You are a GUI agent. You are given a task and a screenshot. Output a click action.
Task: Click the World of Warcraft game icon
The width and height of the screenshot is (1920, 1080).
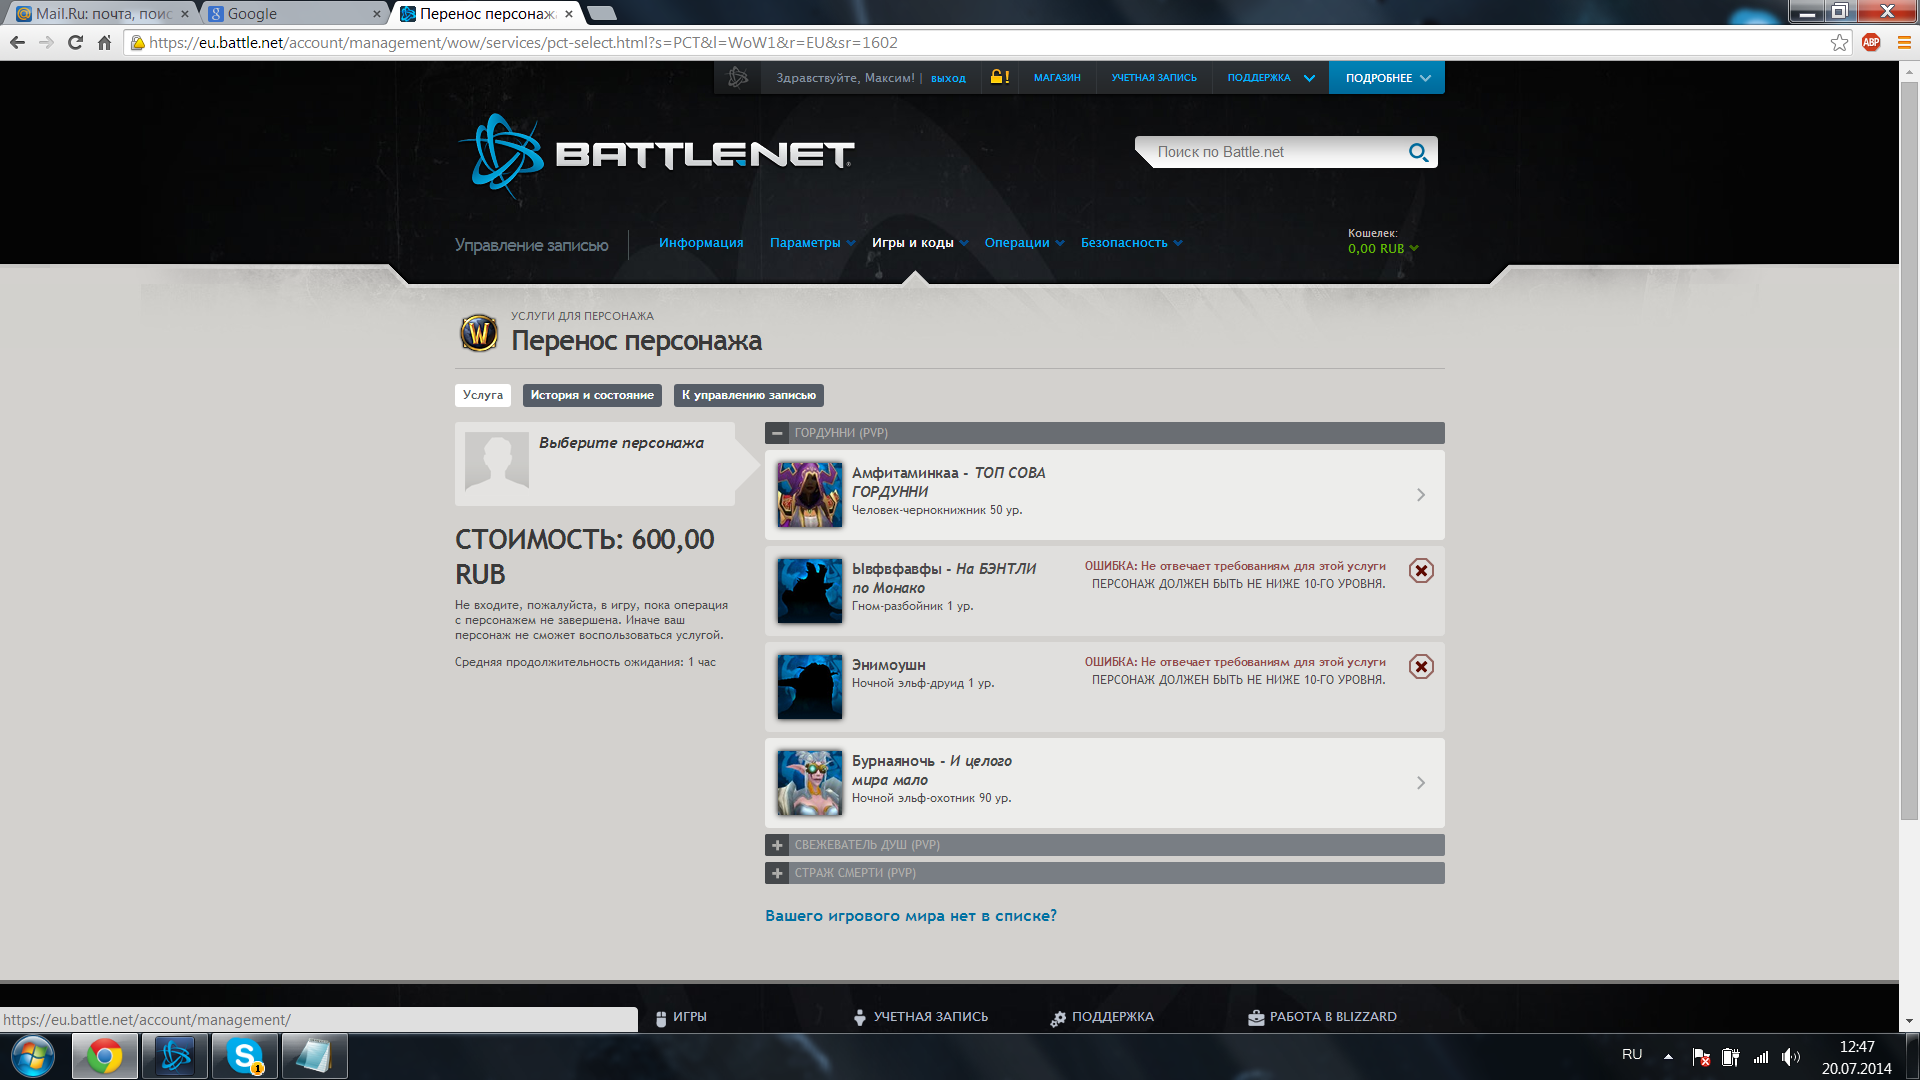[479, 333]
